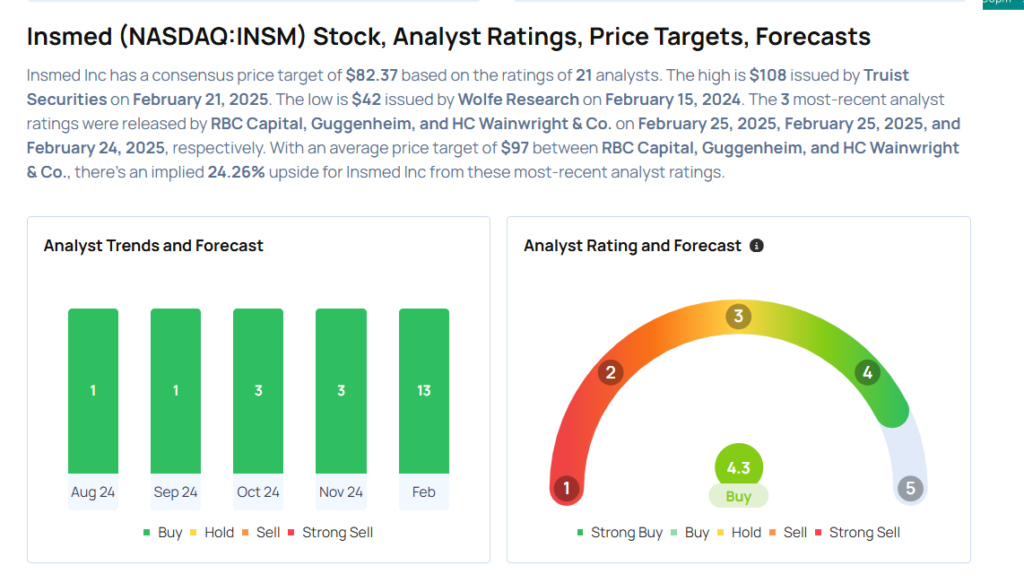Select the Feb bar showing 13
Screen dimensions: 1024x583
point(424,390)
